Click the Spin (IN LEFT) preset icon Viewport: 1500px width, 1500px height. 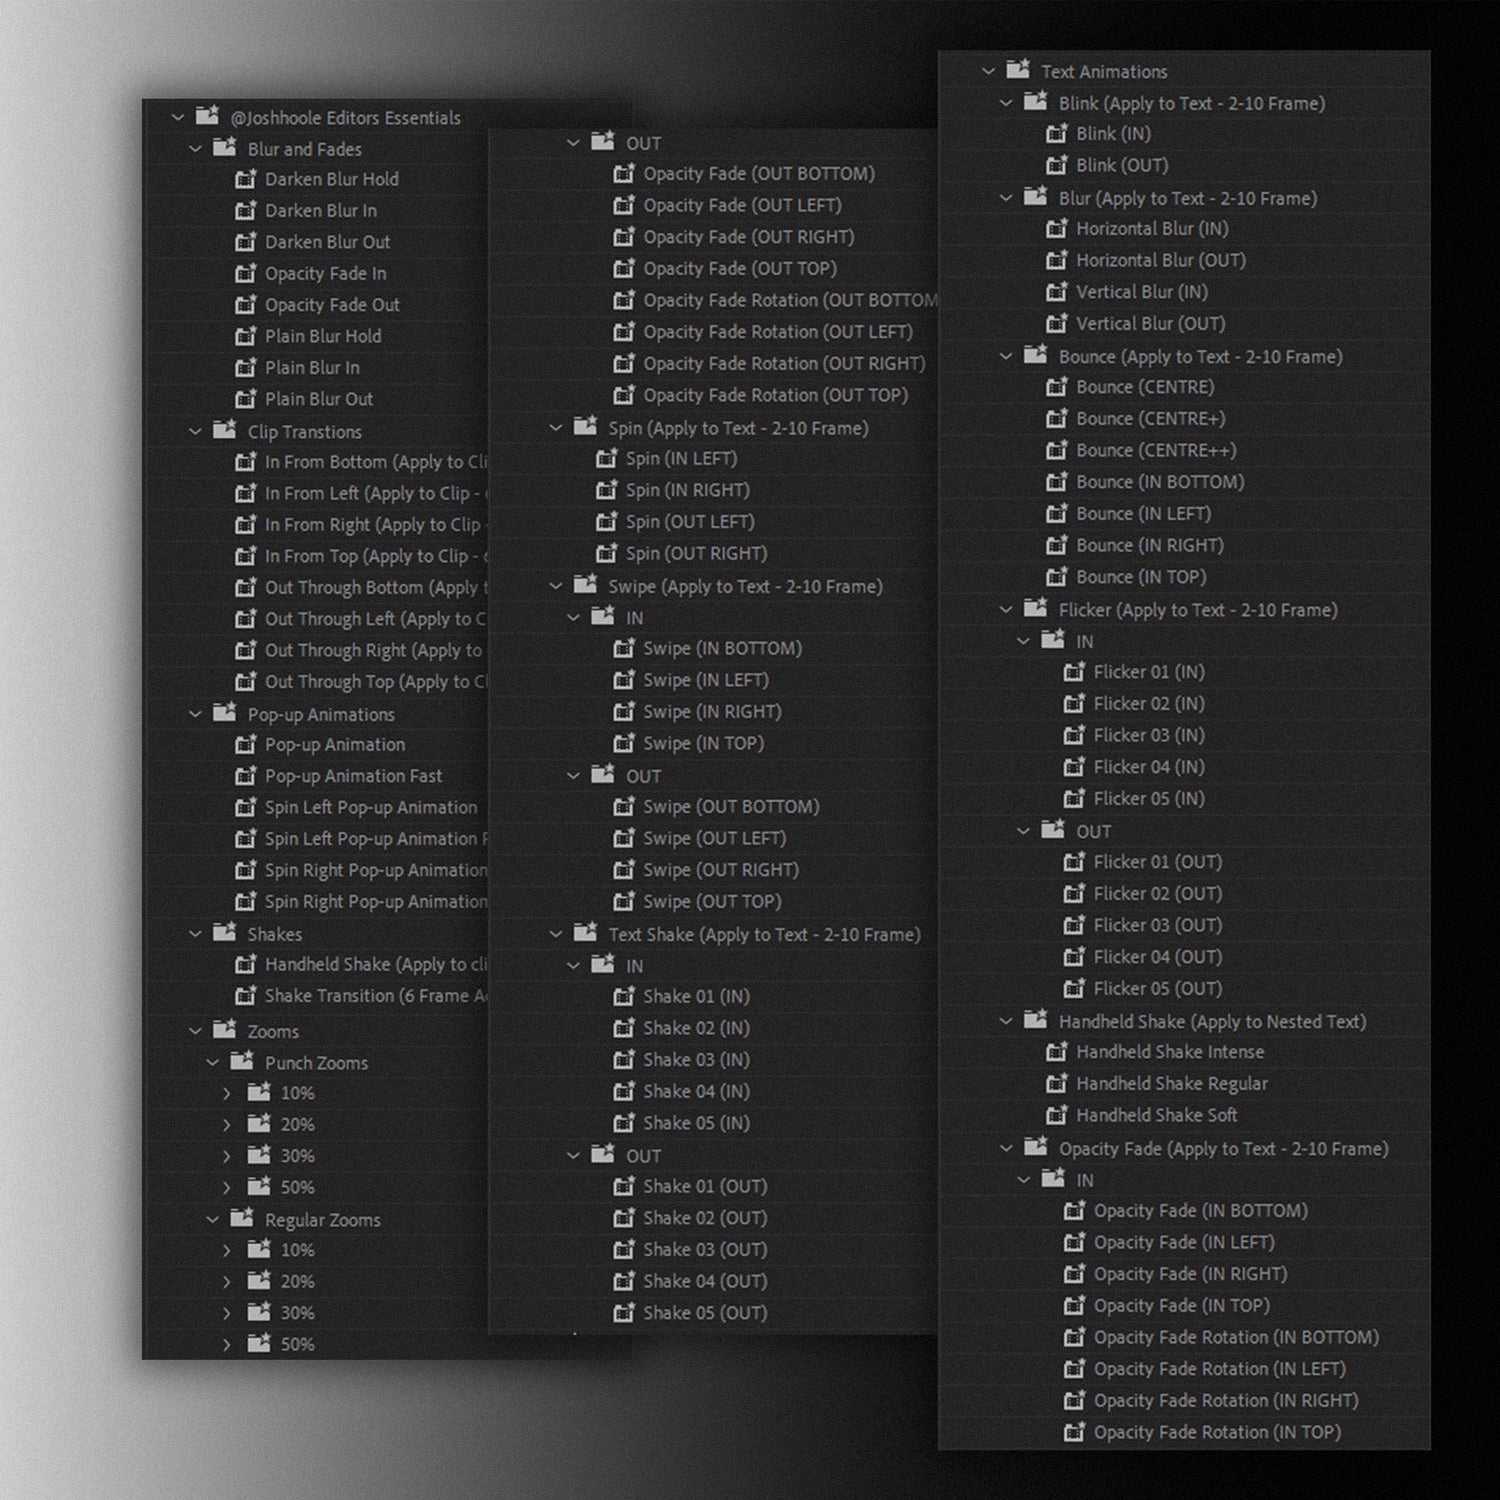[606, 459]
